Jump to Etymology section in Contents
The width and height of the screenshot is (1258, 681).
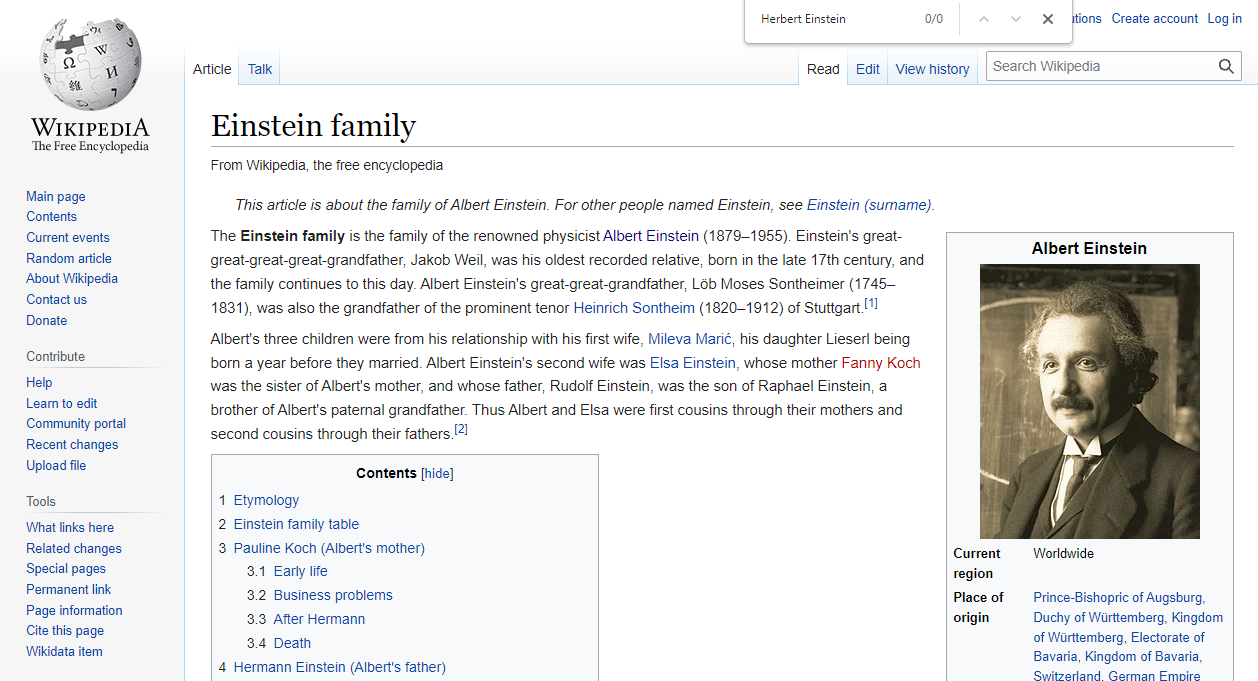(x=266, y=500)
